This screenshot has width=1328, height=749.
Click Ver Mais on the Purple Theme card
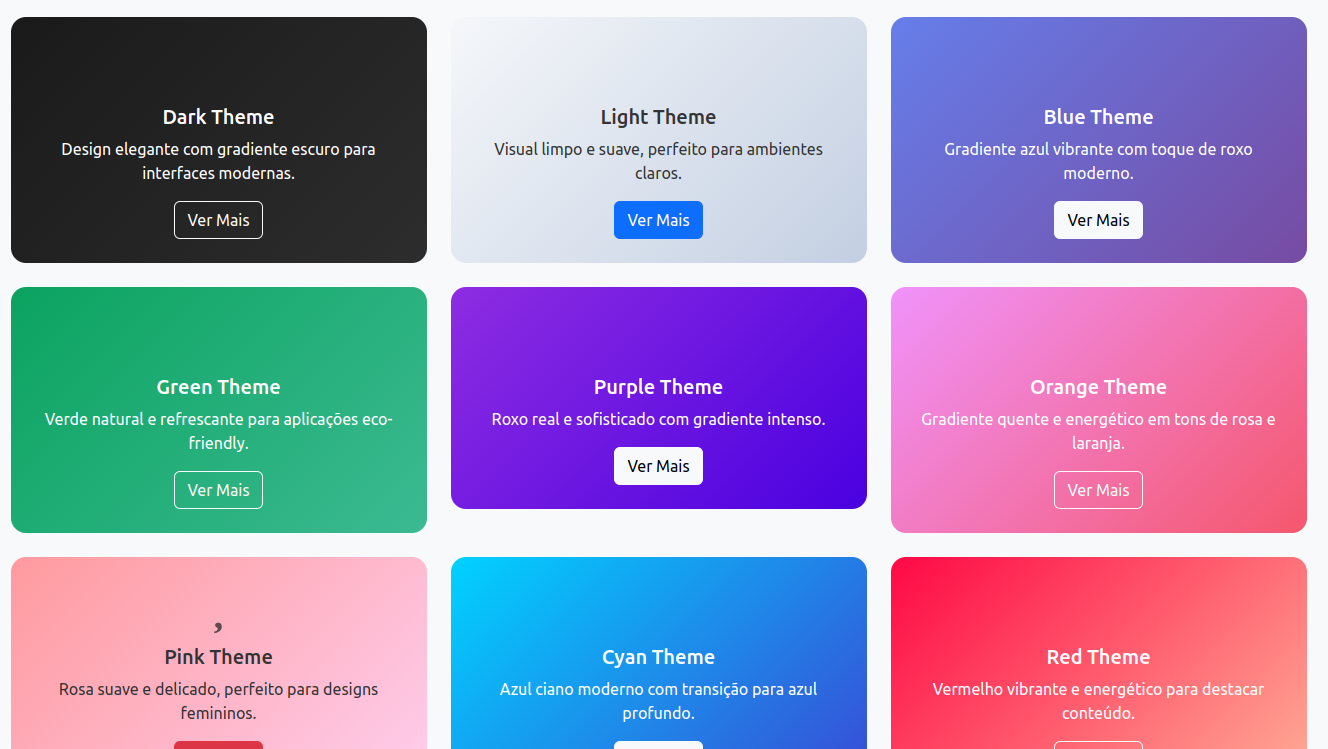click(x=658, y=466)
